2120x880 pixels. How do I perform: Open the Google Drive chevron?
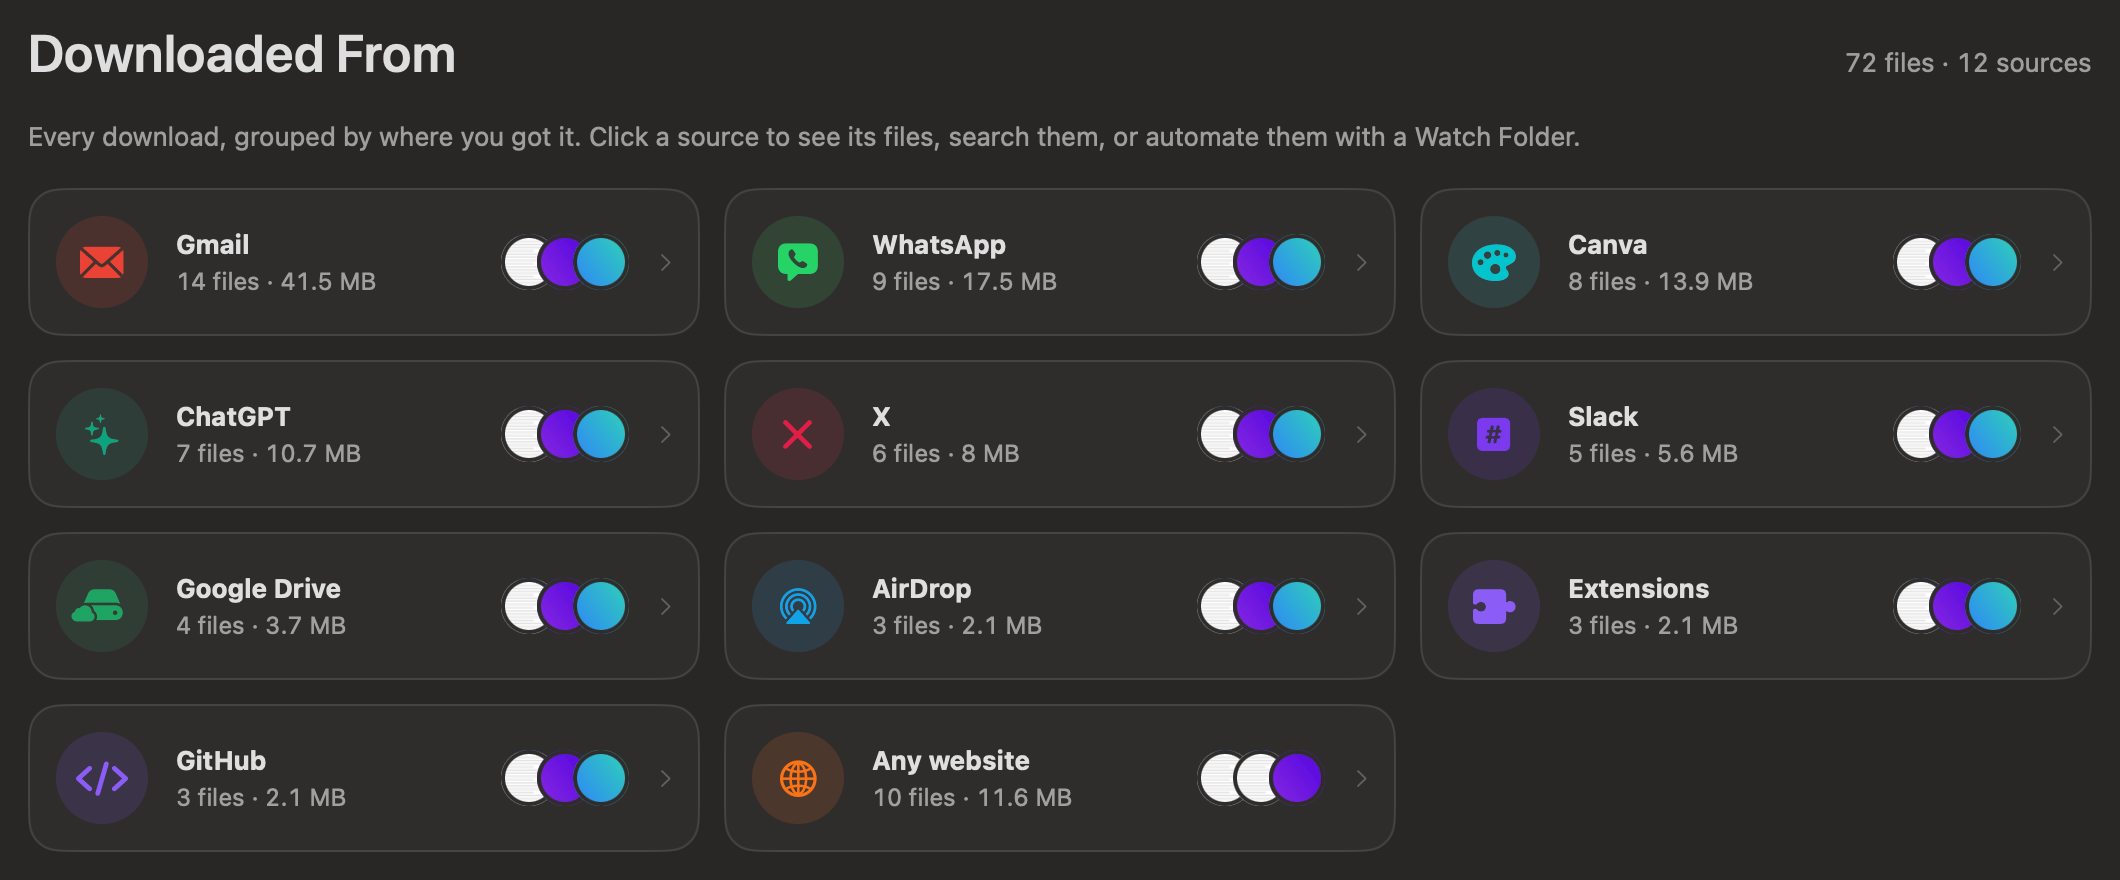(x=666, y=606)
